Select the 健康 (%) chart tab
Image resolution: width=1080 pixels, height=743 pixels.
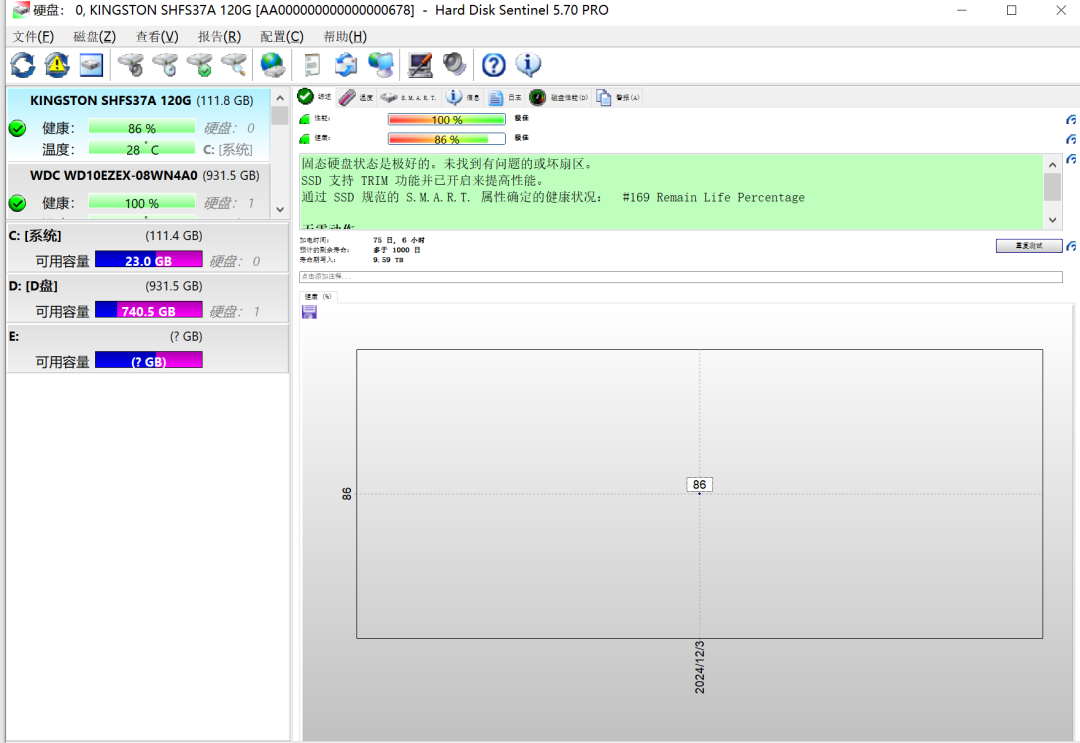pos(318,297)
